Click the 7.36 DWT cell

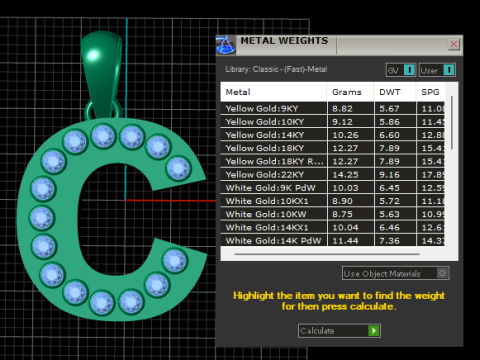[x=395, y=240]
